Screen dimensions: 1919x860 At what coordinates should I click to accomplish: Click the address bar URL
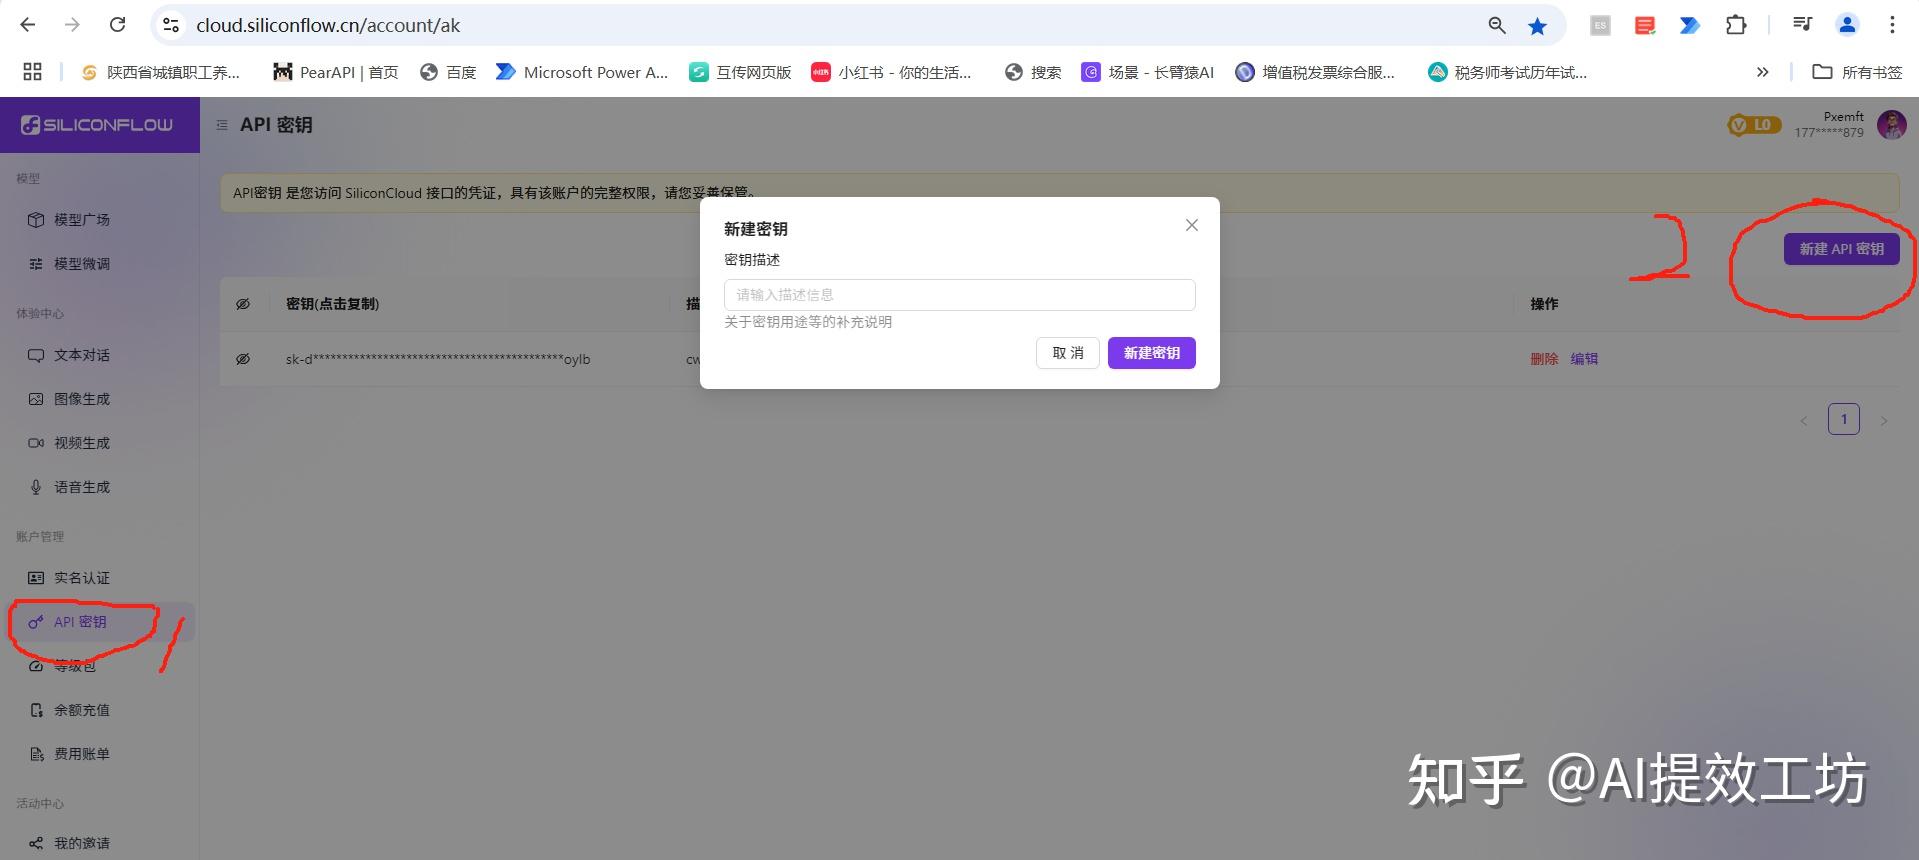click(328, 25)
